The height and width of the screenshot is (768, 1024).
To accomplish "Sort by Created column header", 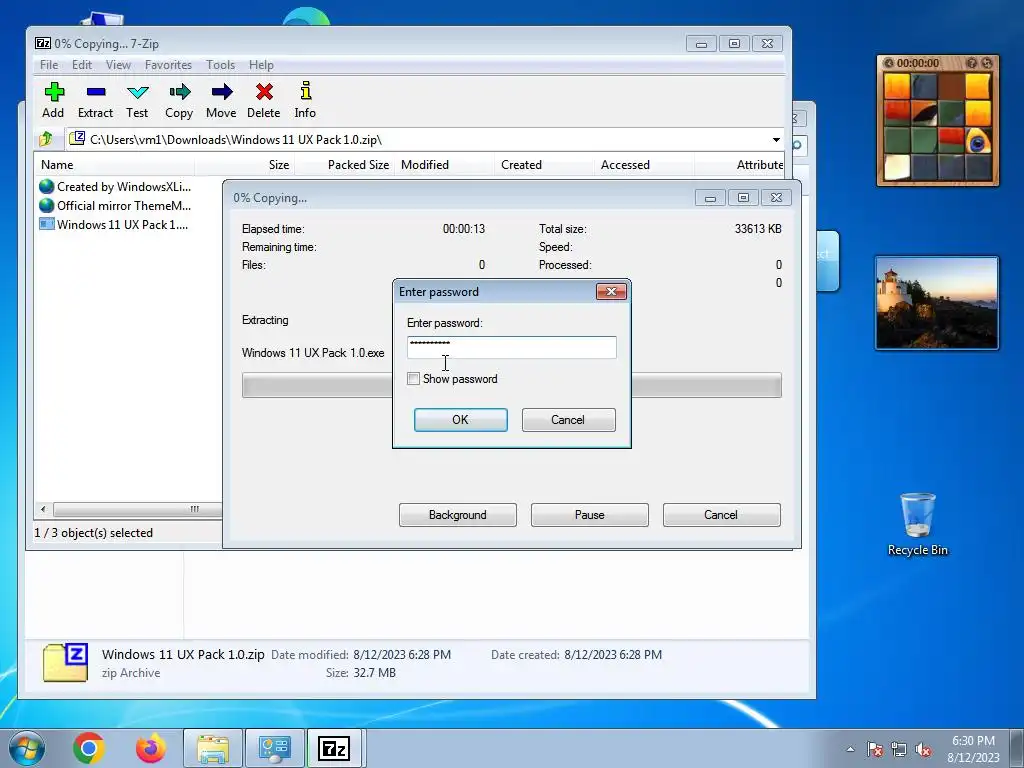I will [543, 165].
